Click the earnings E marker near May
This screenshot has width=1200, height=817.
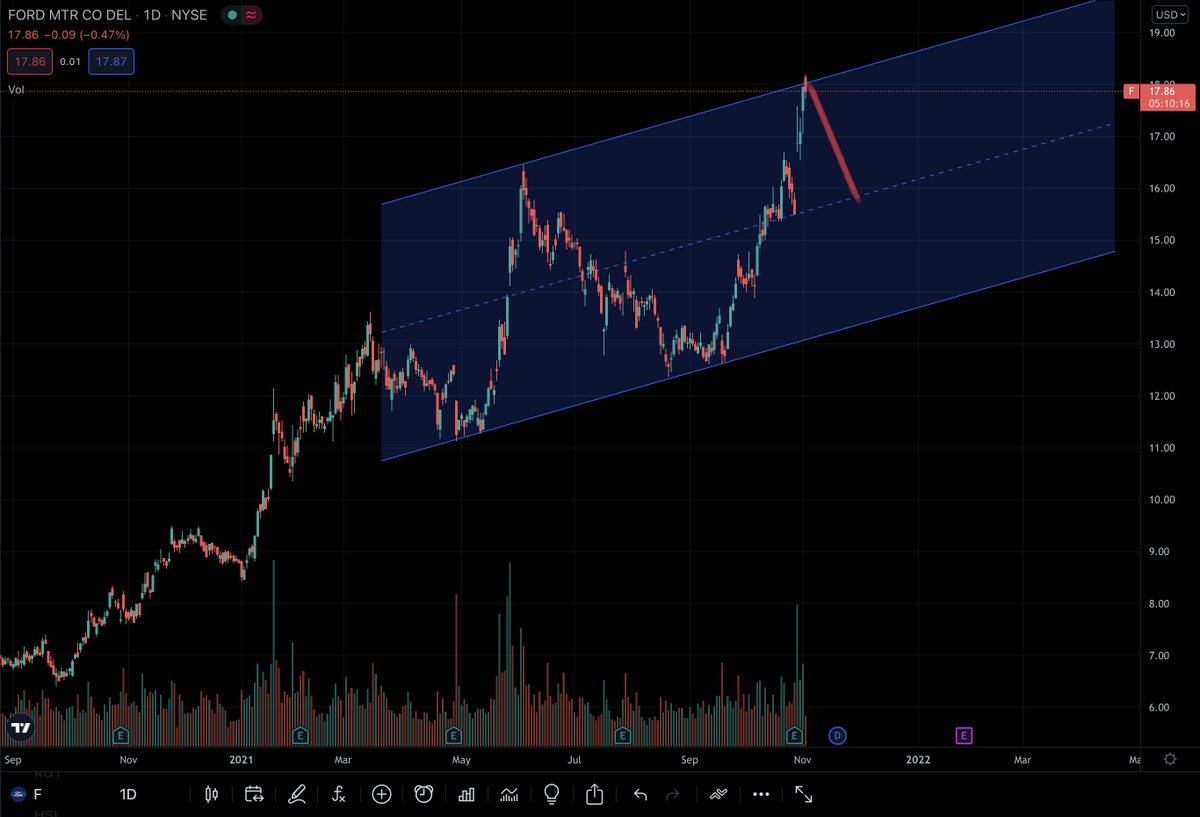[454, 736]
